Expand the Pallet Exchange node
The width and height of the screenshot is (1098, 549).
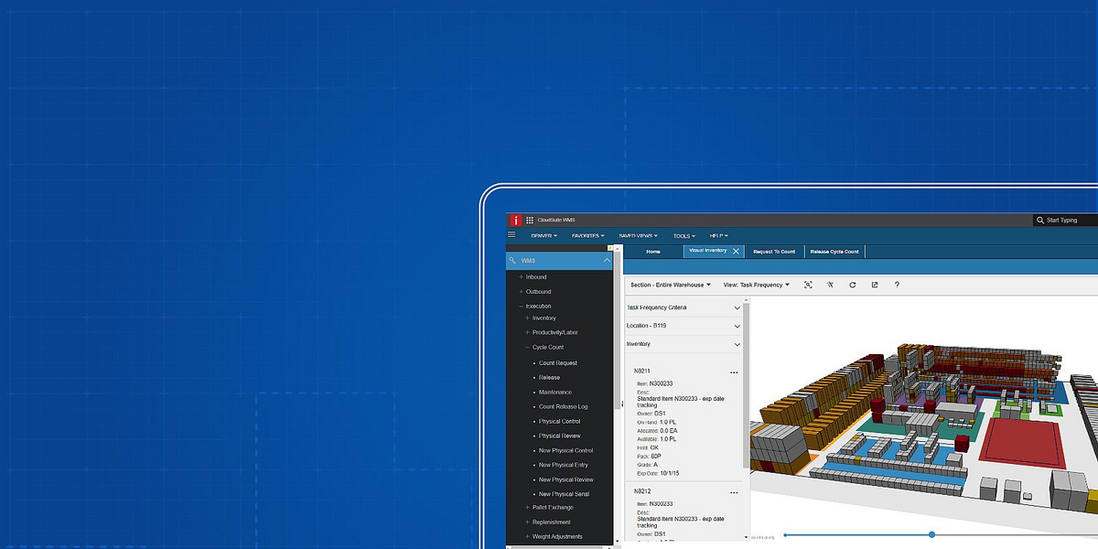527,508
